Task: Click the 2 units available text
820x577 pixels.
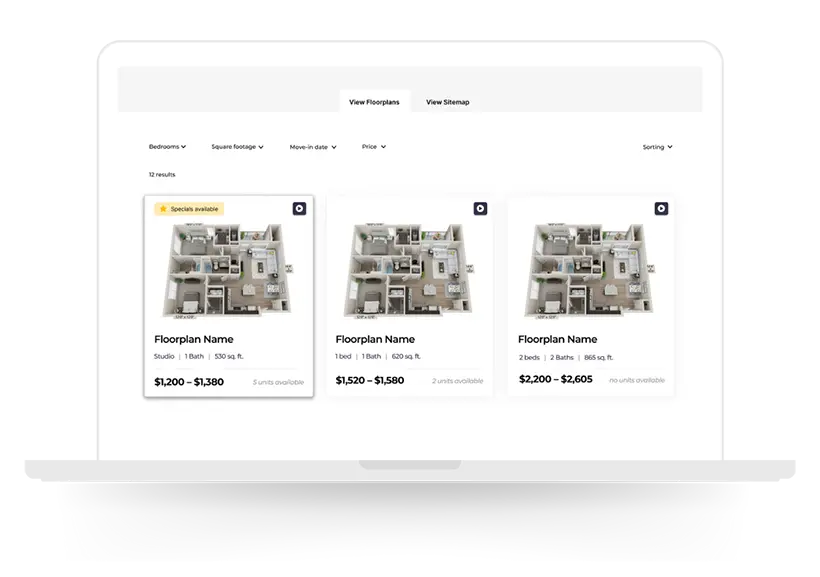Action: click(x=458, y=381)
